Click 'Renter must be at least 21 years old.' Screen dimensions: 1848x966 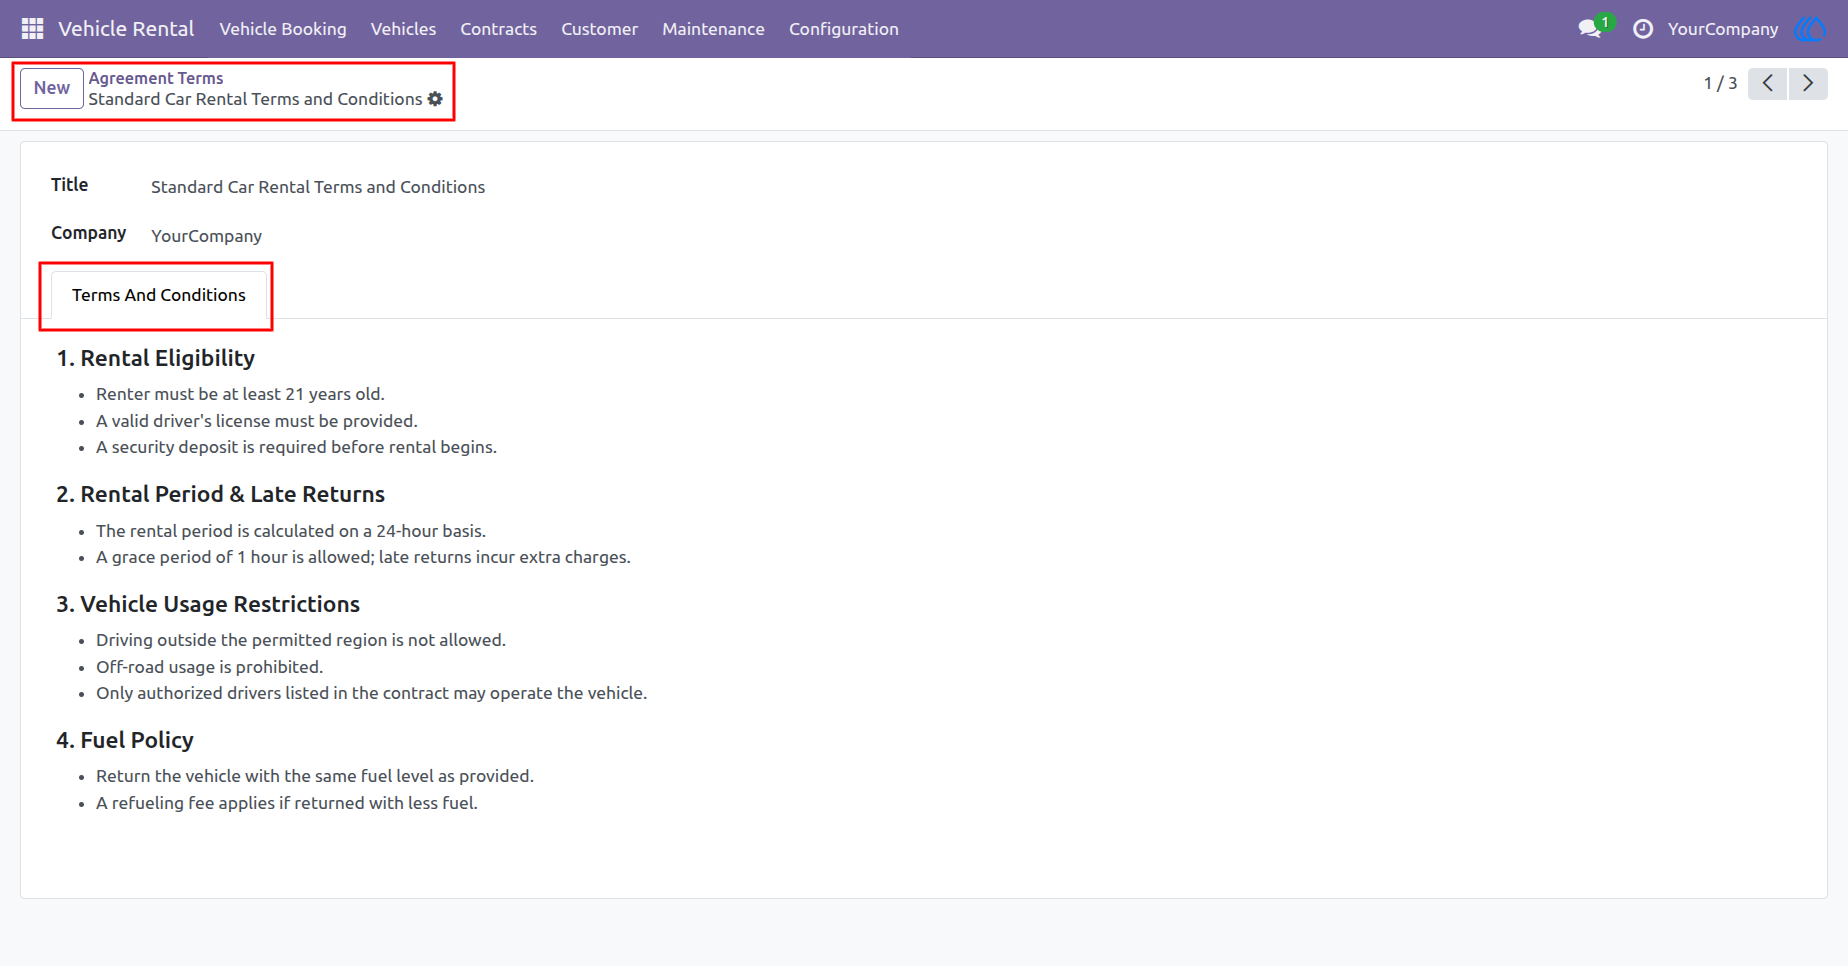(240, 394)
